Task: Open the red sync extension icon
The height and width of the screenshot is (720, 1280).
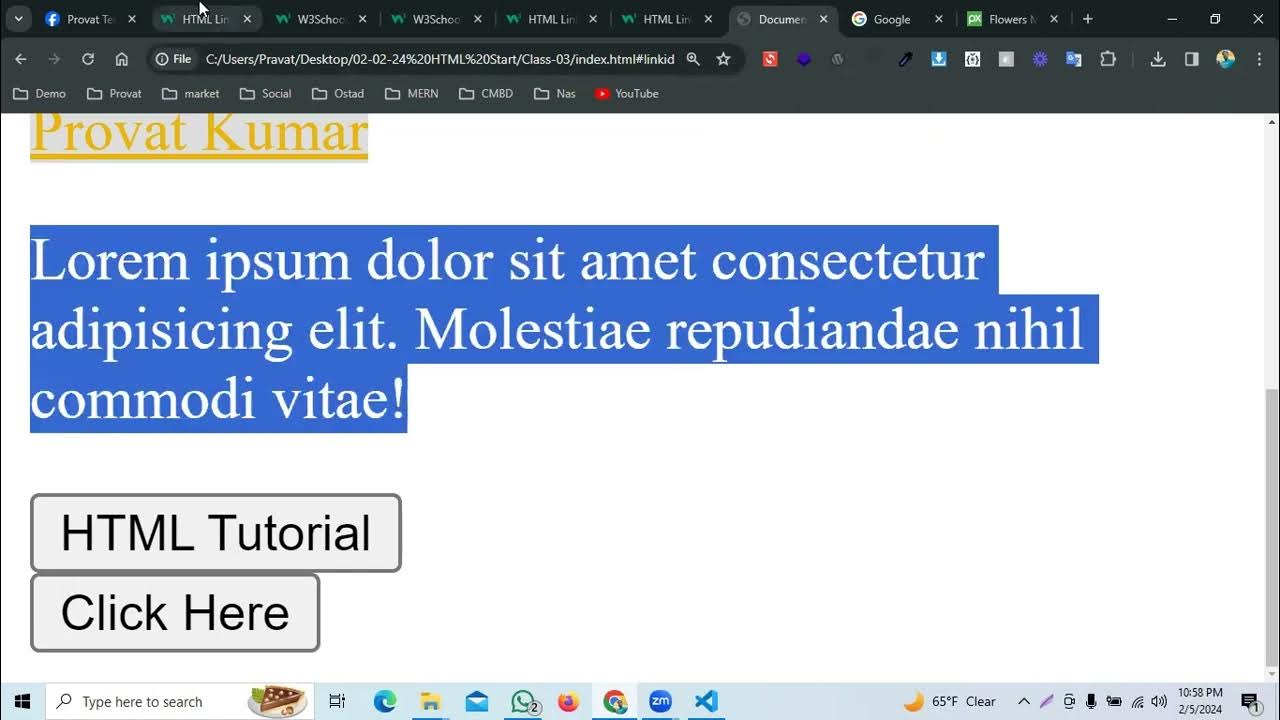Action: pos(770,59)
